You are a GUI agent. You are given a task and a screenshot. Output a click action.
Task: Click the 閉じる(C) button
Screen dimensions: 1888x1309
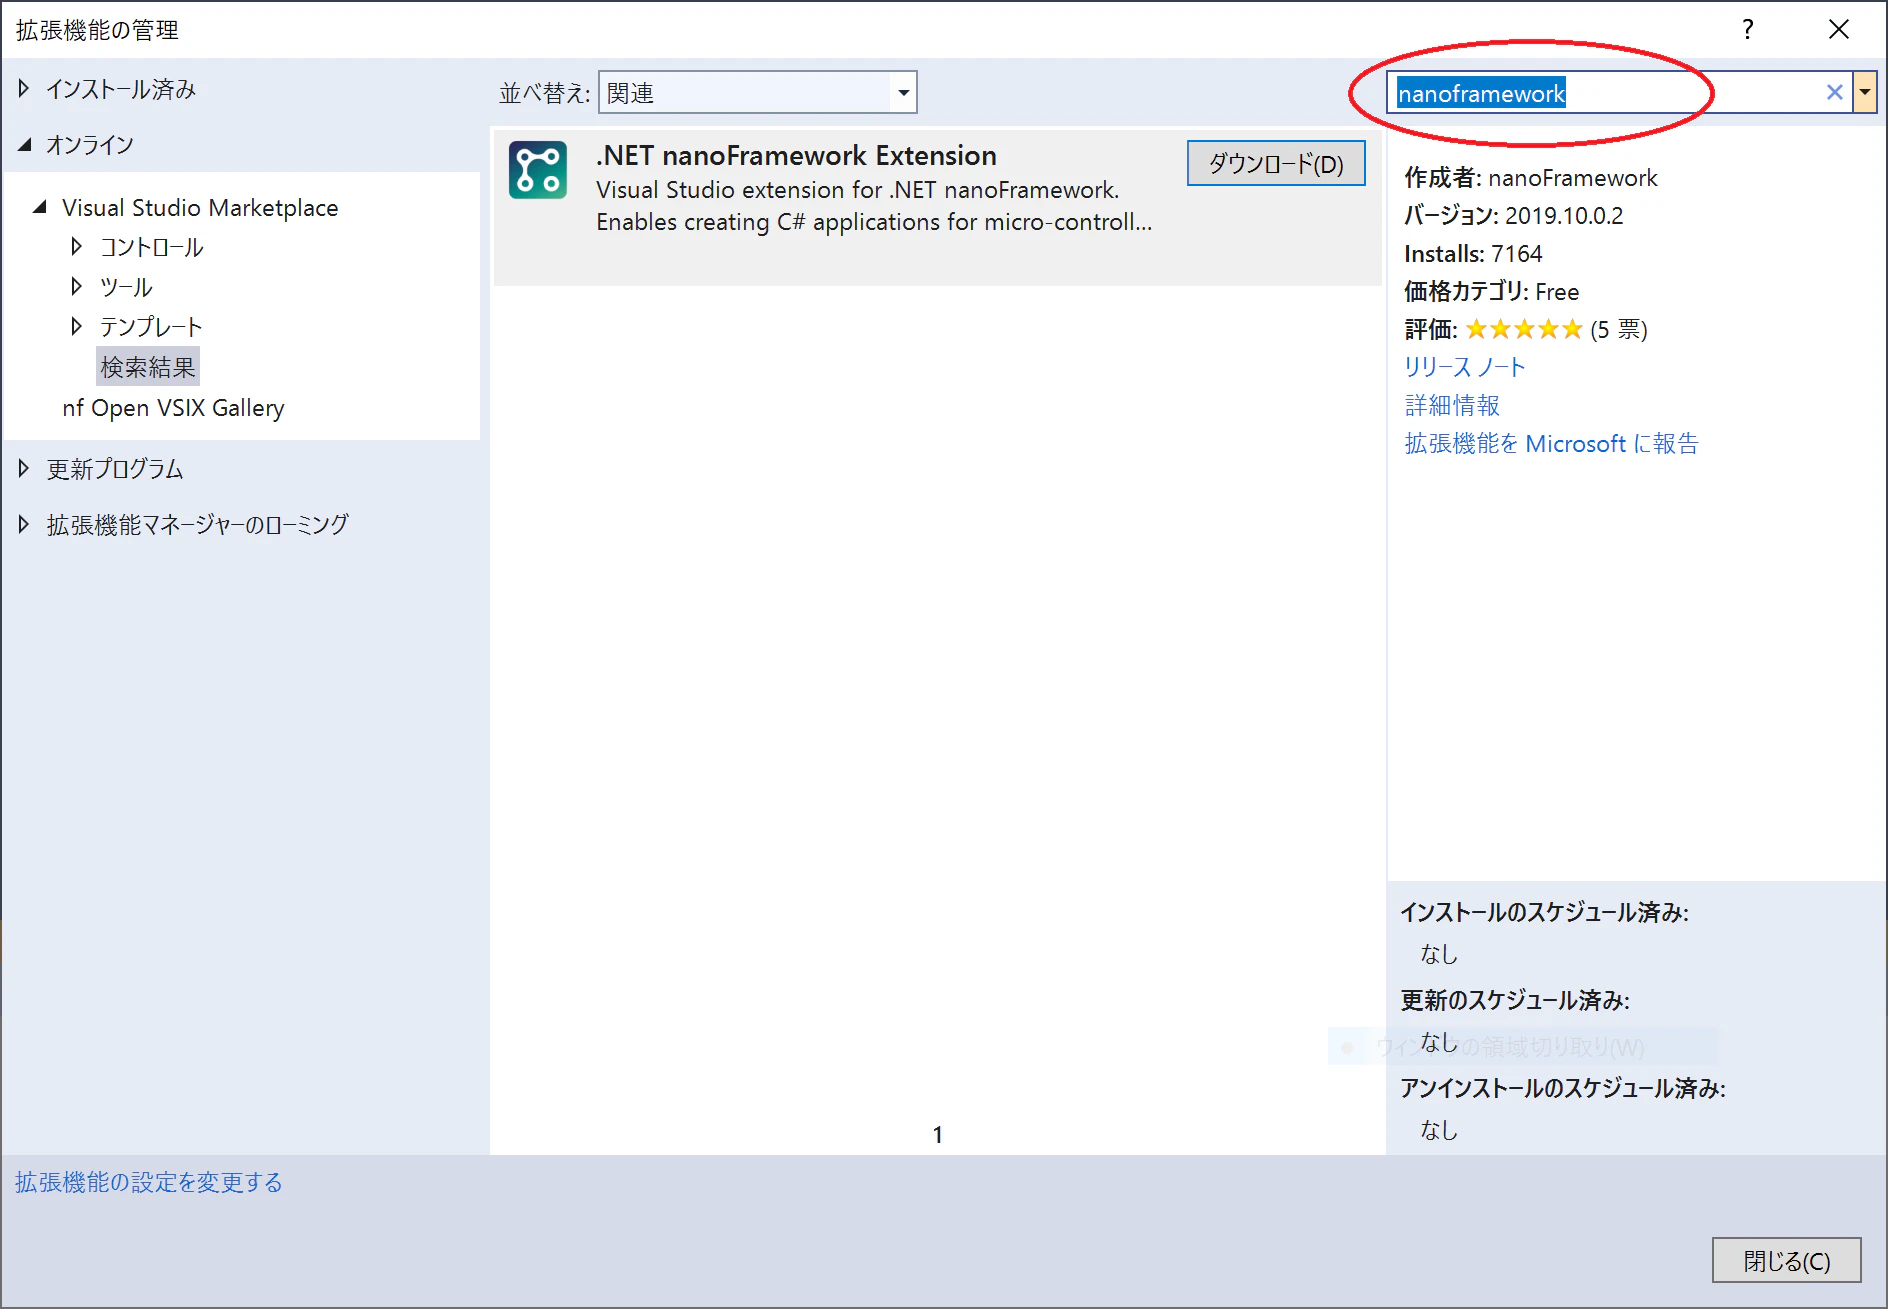(x=1787, y=1260)
